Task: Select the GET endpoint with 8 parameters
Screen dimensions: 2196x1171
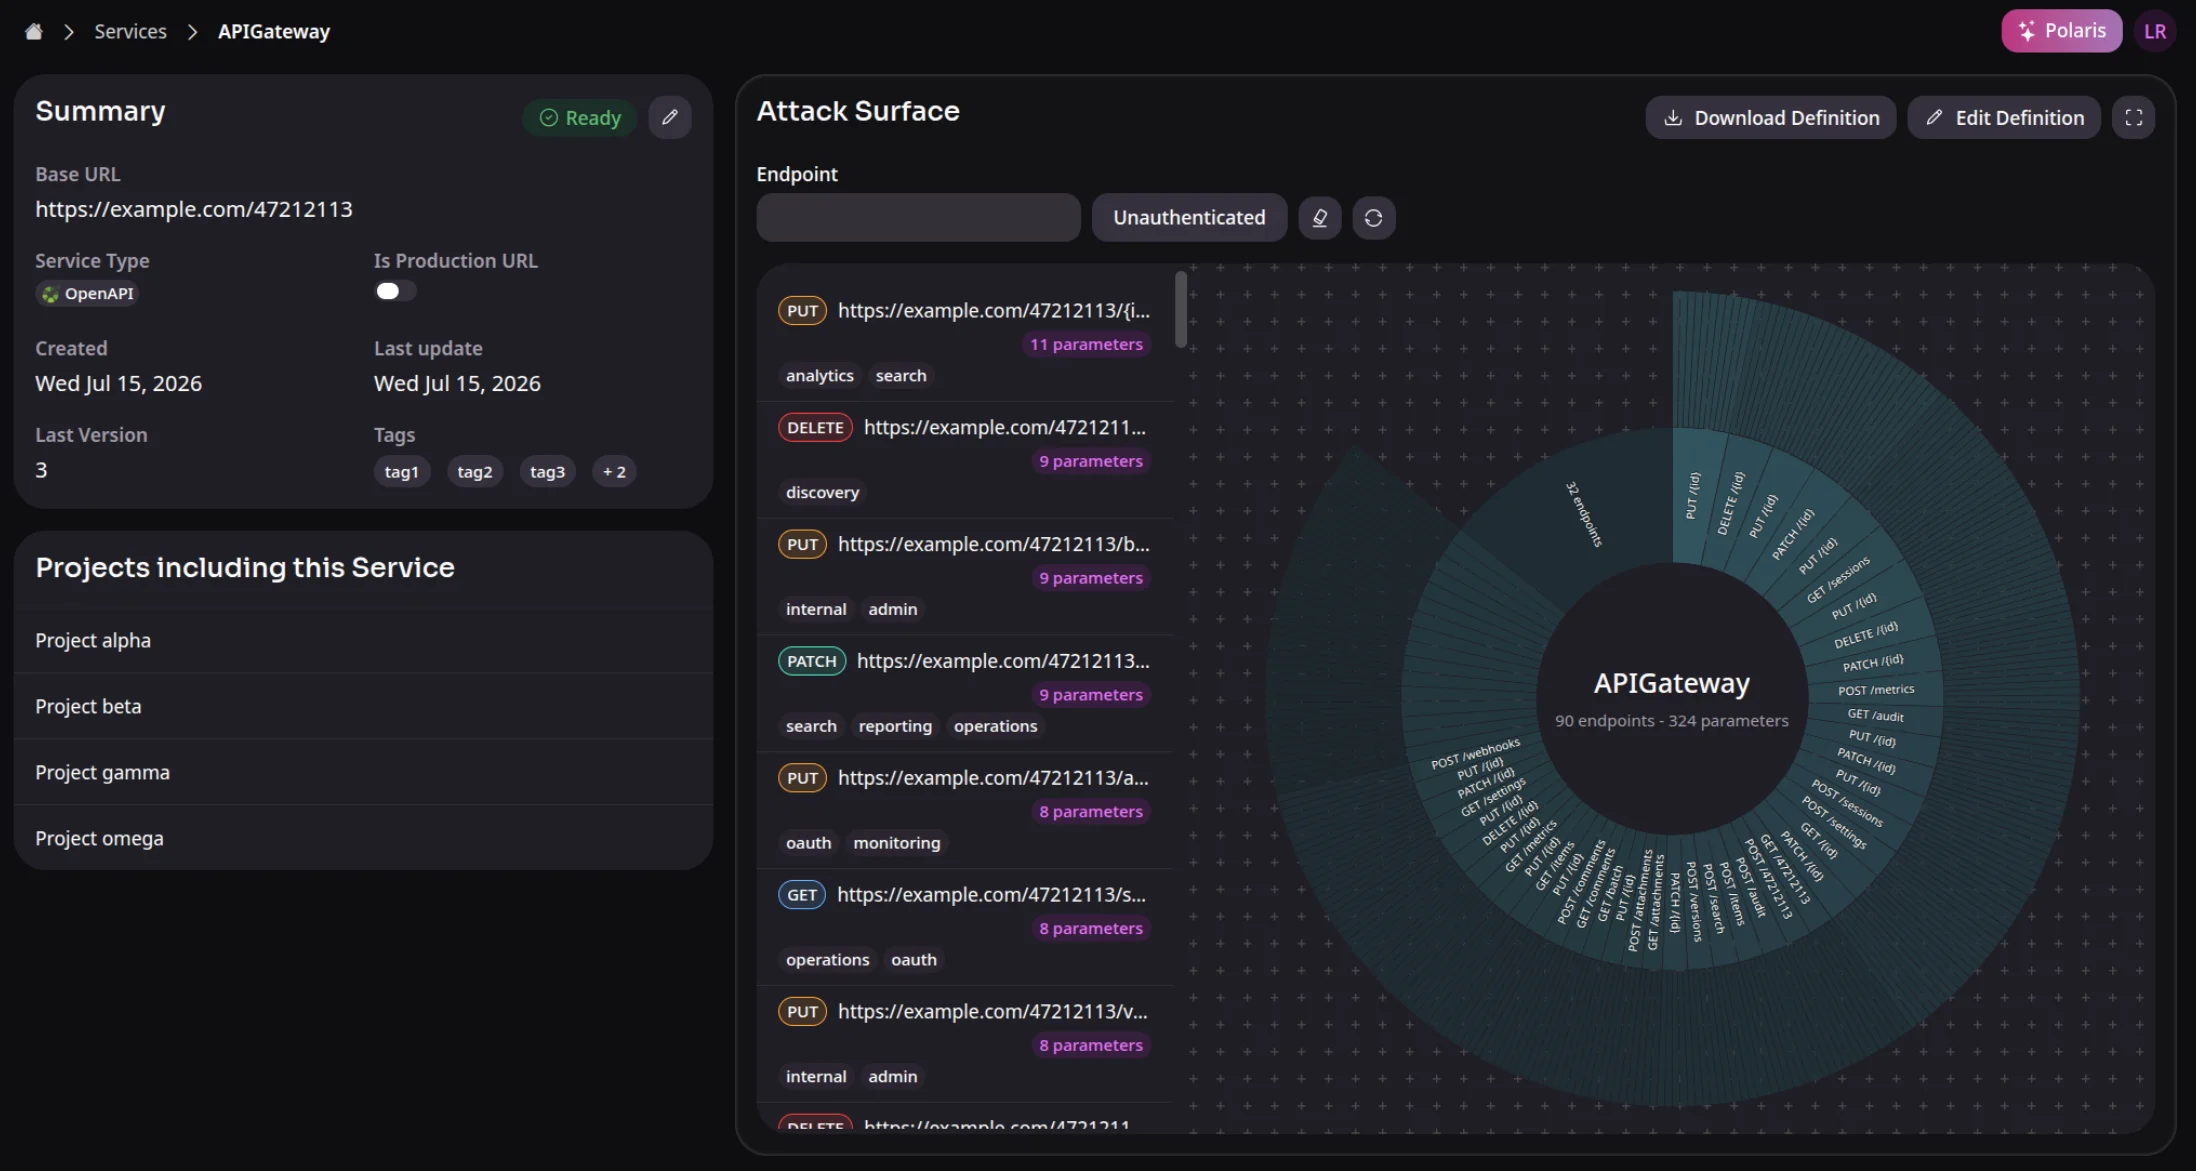Action: click(x=965, y=926)
